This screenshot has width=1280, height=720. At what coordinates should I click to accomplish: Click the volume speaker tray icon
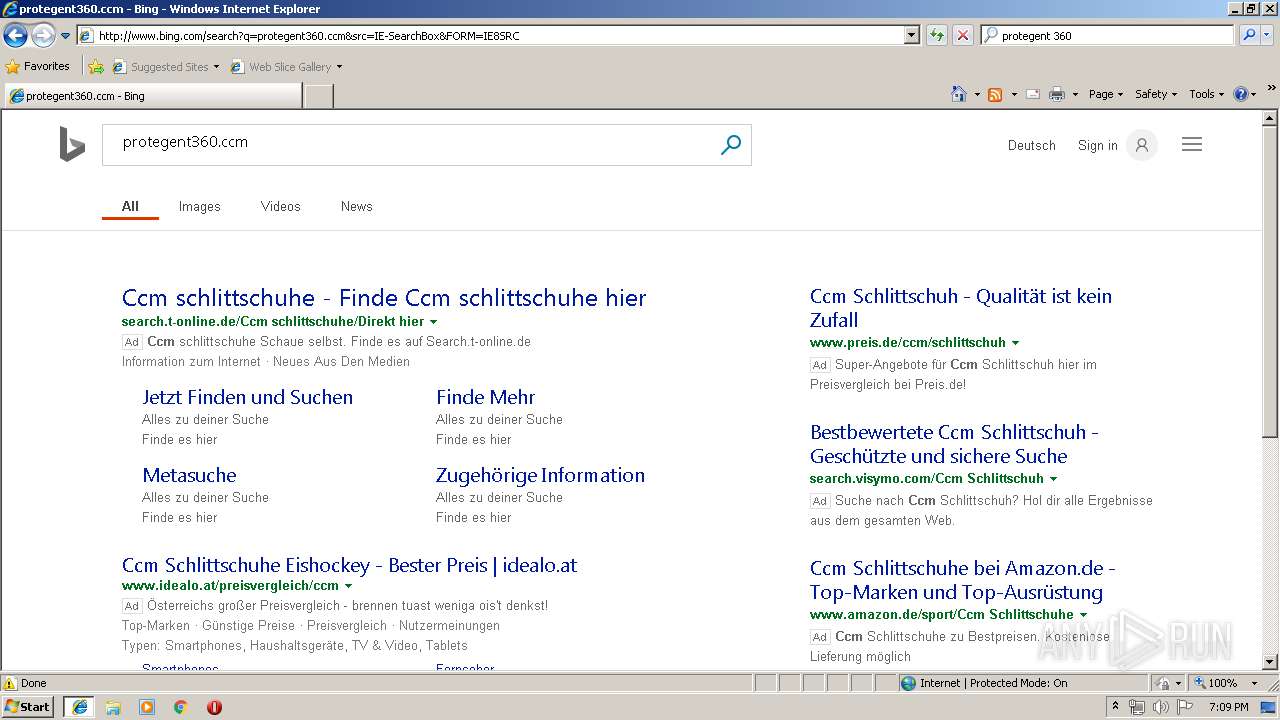[x=1161, y=707]
